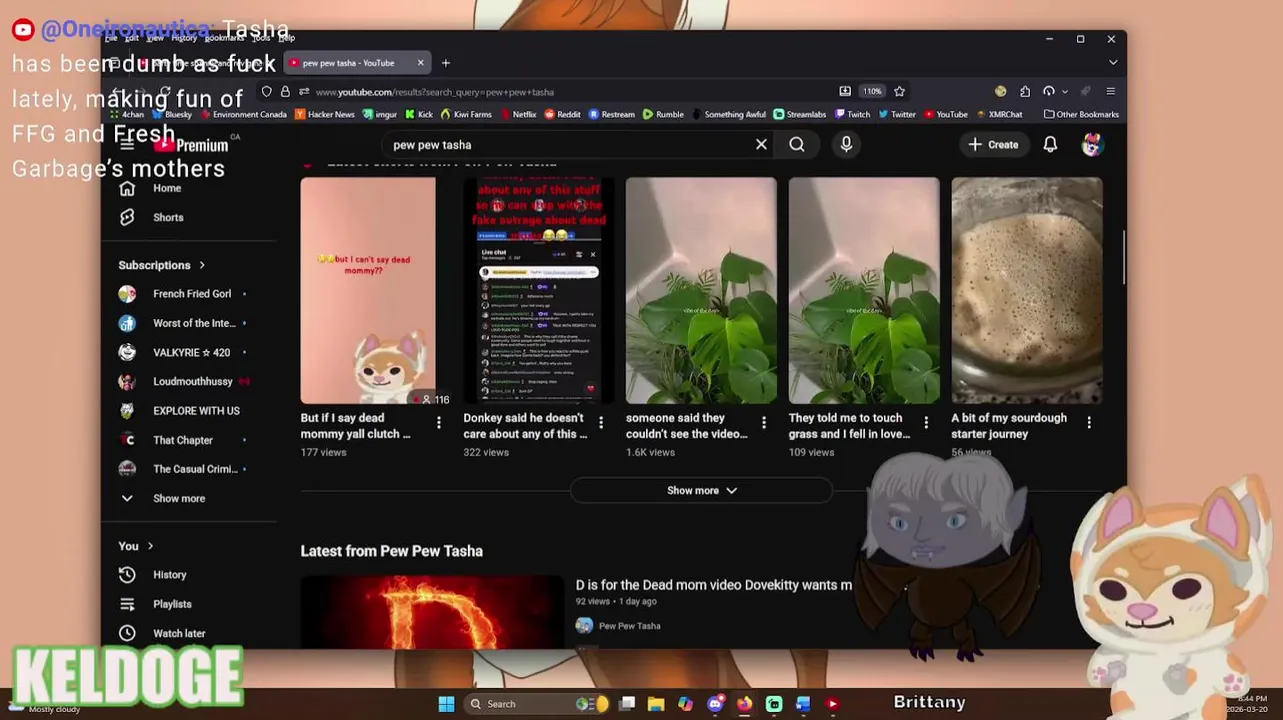
Task: Open That Chapter subscription
Action: tap(182, 440)
